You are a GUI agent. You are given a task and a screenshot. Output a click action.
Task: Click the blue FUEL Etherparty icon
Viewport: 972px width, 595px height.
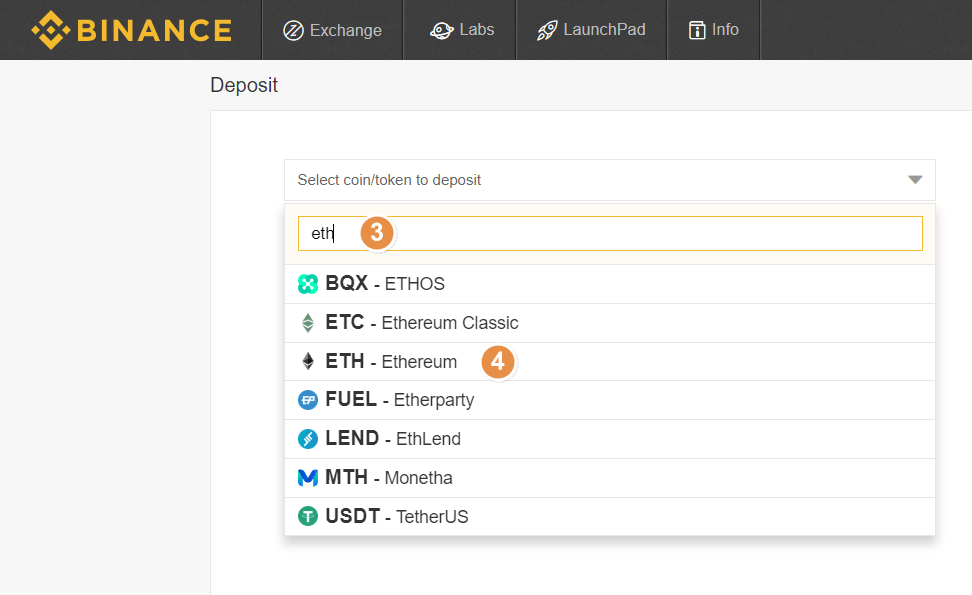point(308,400)
